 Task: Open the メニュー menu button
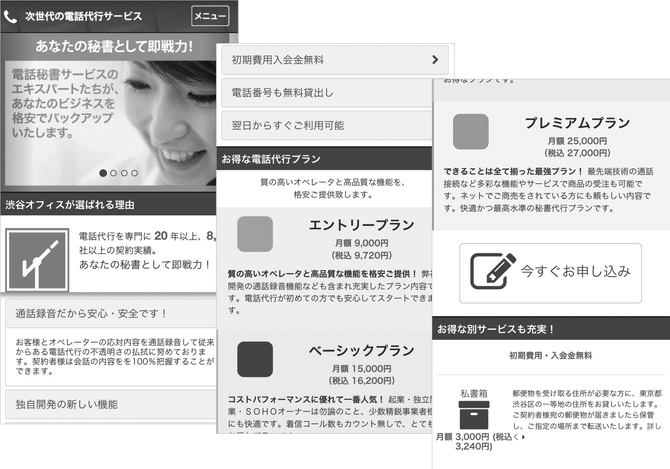pos(209,17)
